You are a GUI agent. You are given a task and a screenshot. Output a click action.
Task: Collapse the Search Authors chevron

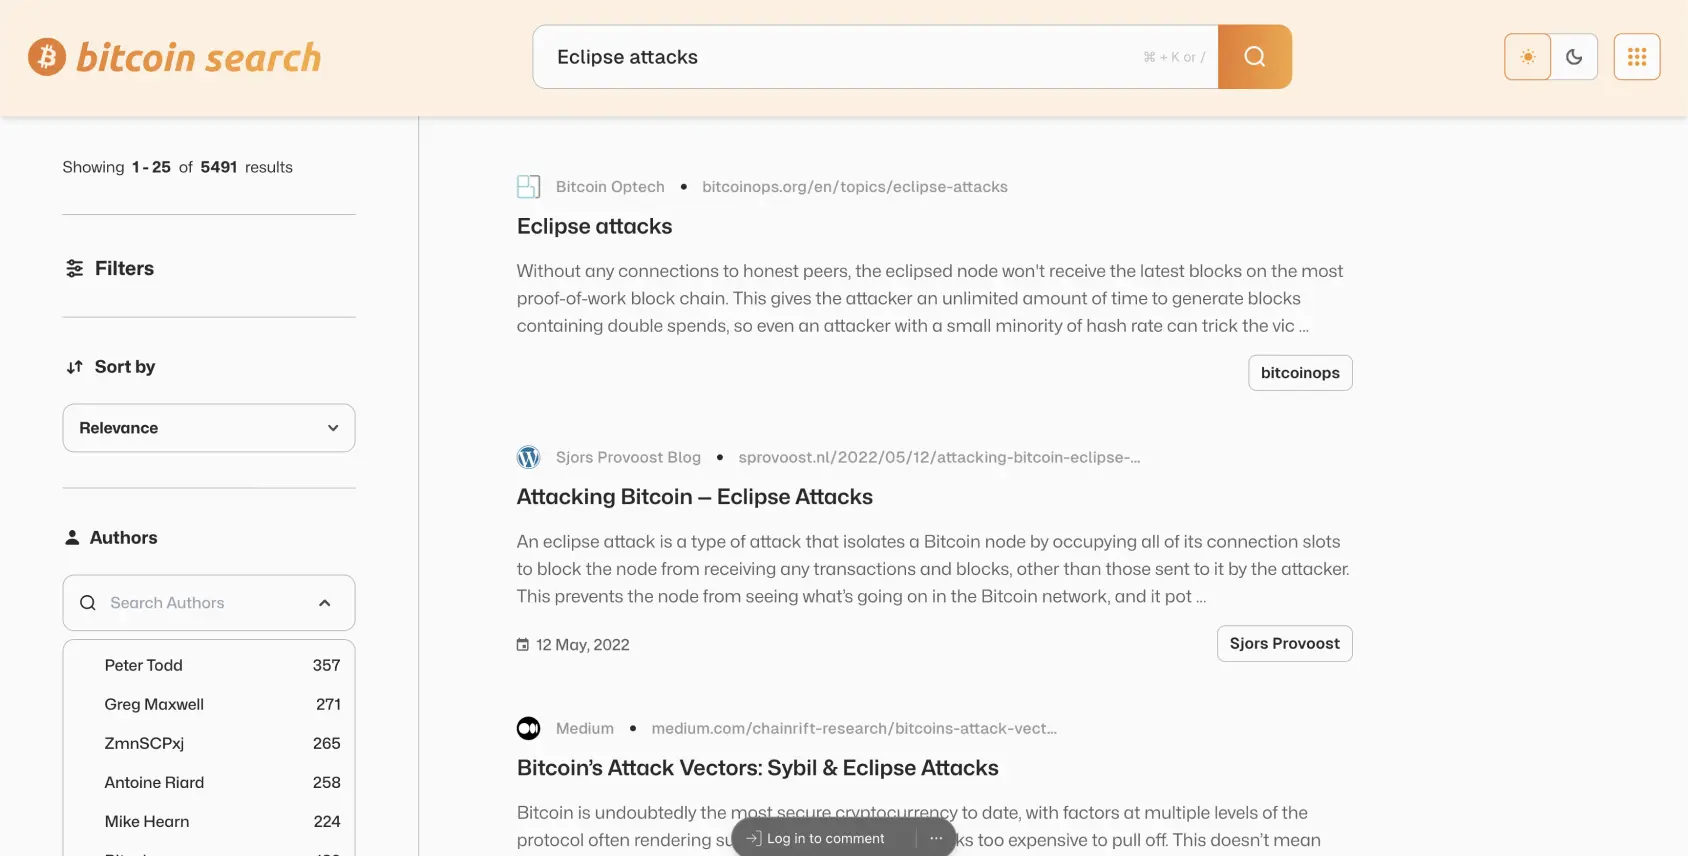(324, 603)
